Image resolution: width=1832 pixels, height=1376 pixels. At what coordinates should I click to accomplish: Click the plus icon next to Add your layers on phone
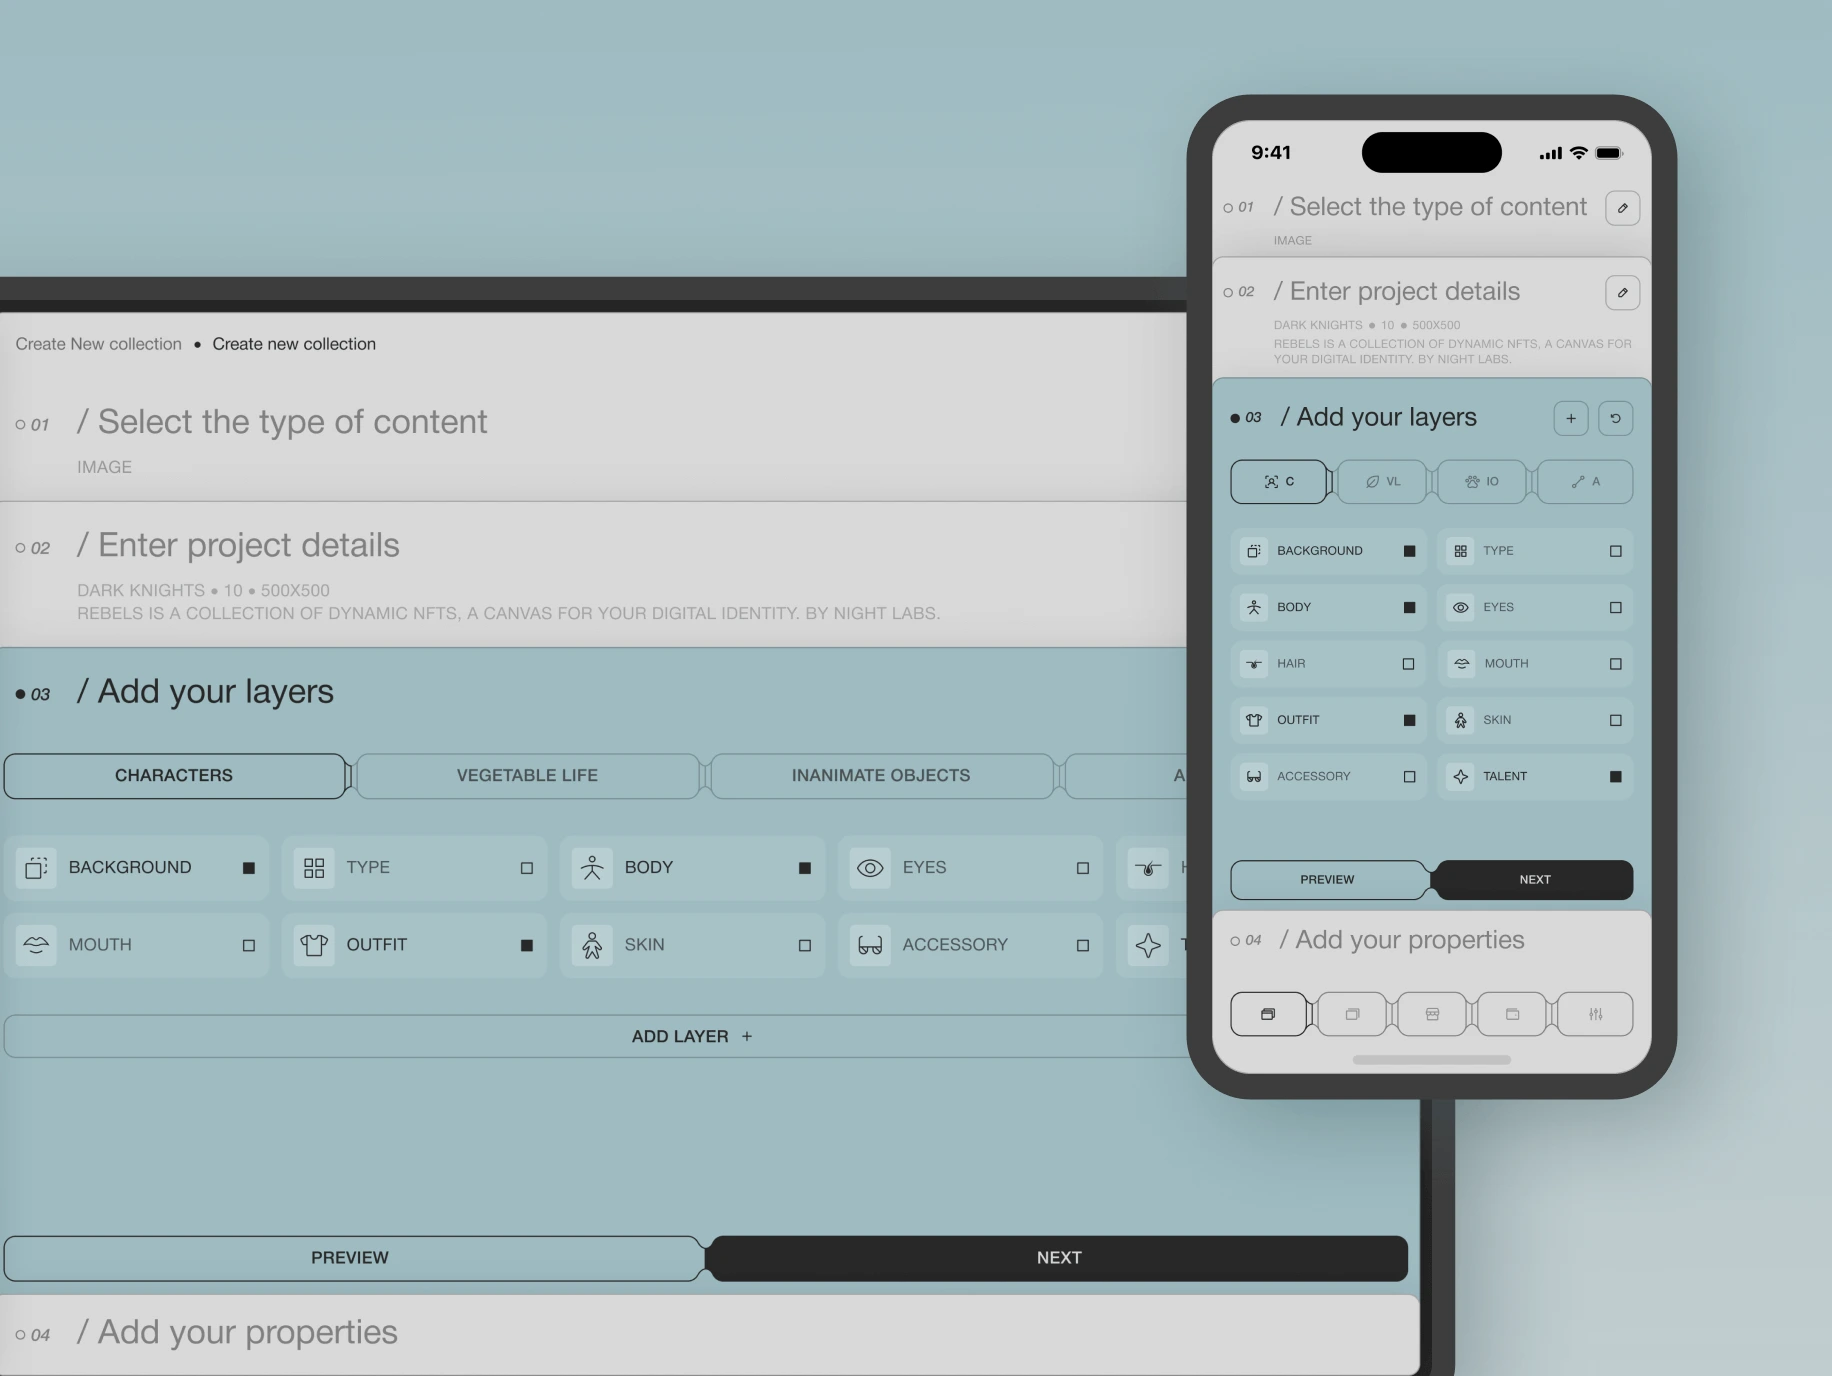tap(1571, 418)
